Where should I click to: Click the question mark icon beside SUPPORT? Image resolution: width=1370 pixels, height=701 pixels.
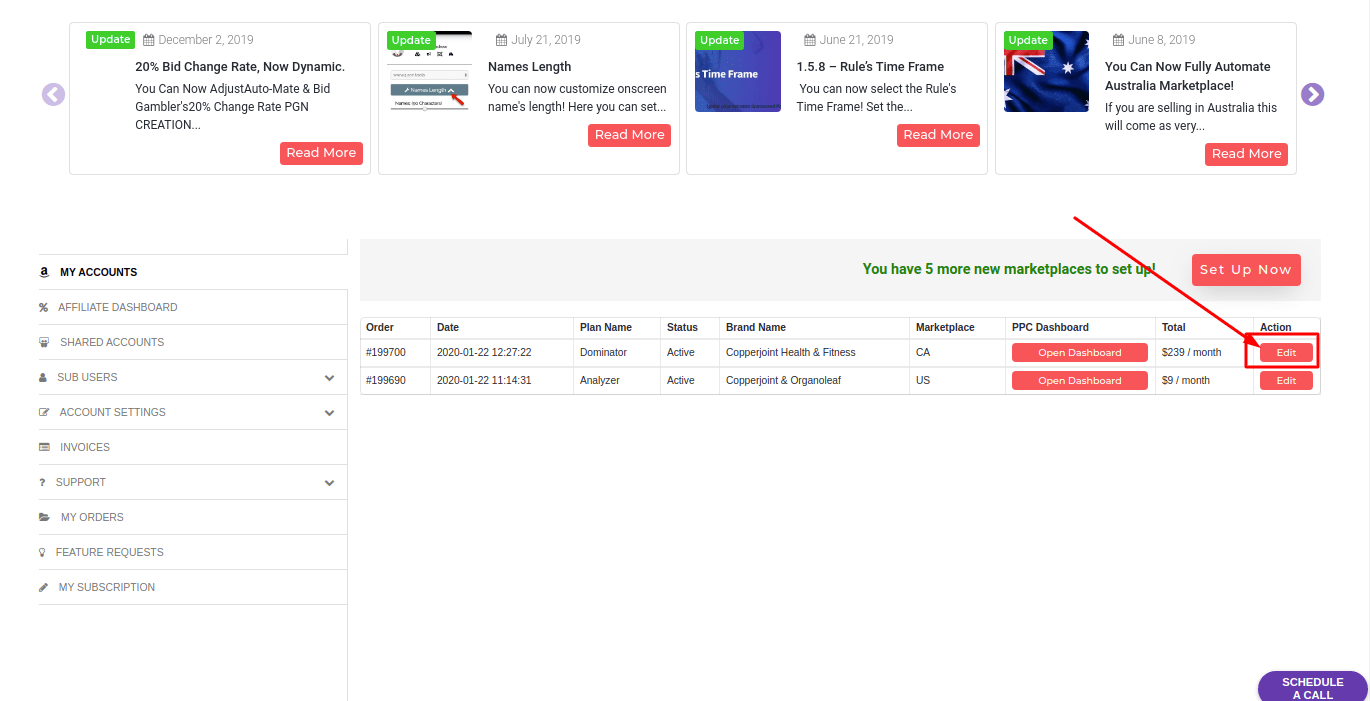pyautogui.click(x=44, y=482)
